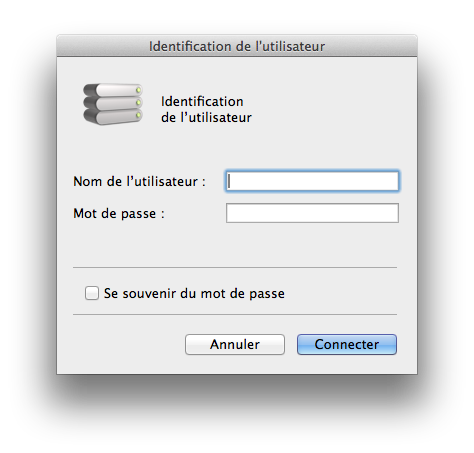The height and width of the screenshot is (453, 474).
Task: Click the empty area below the password field
Action: point(235,244)
